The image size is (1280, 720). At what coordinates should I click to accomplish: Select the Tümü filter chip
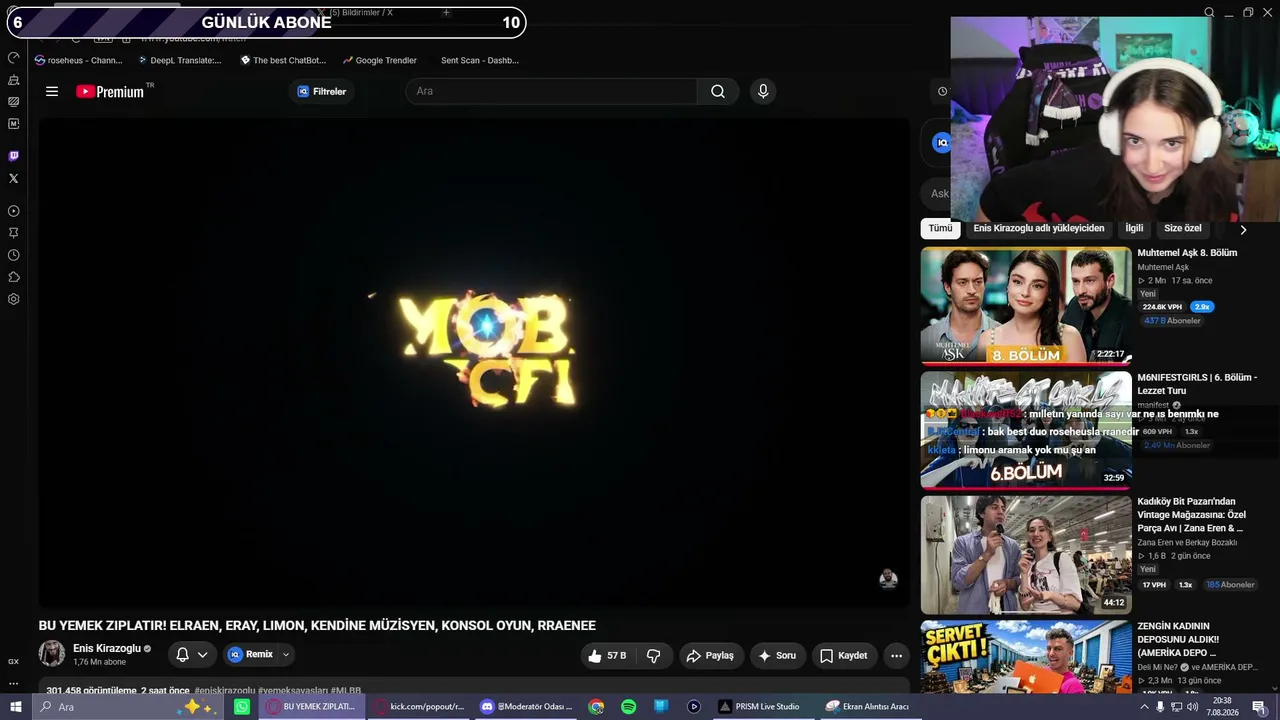[940, 229]
